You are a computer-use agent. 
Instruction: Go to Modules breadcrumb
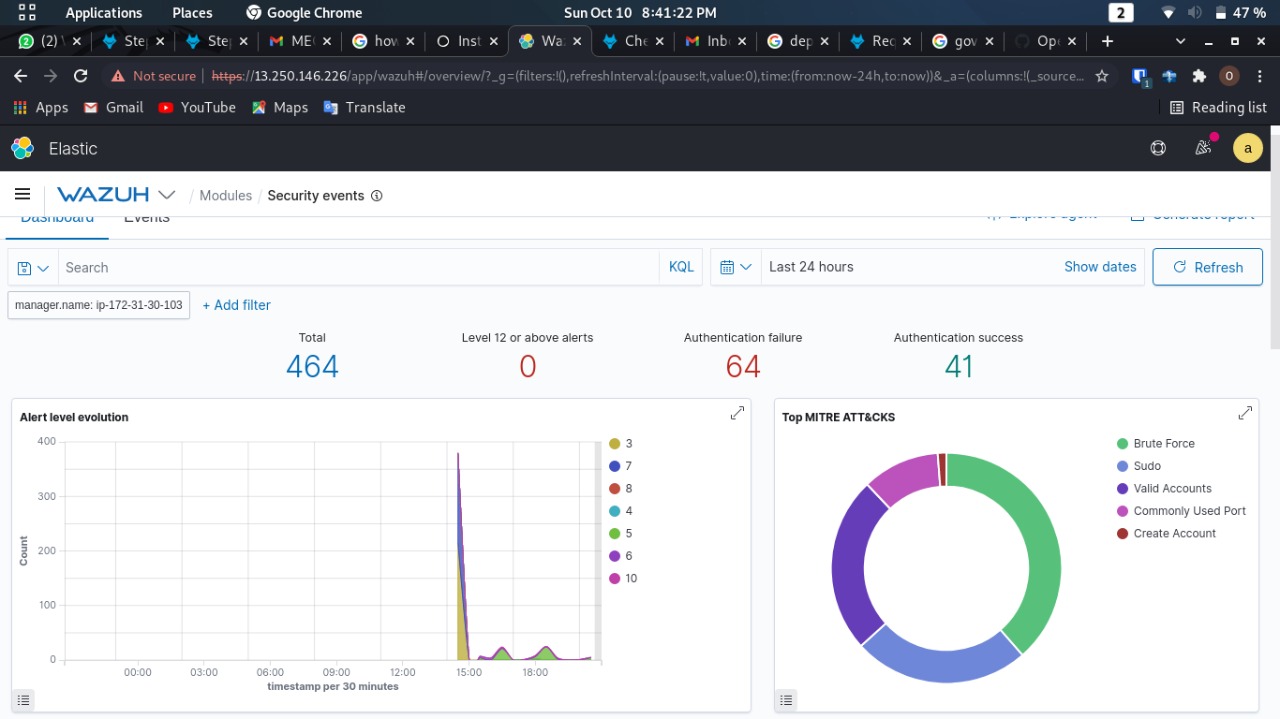pos(226,195)
